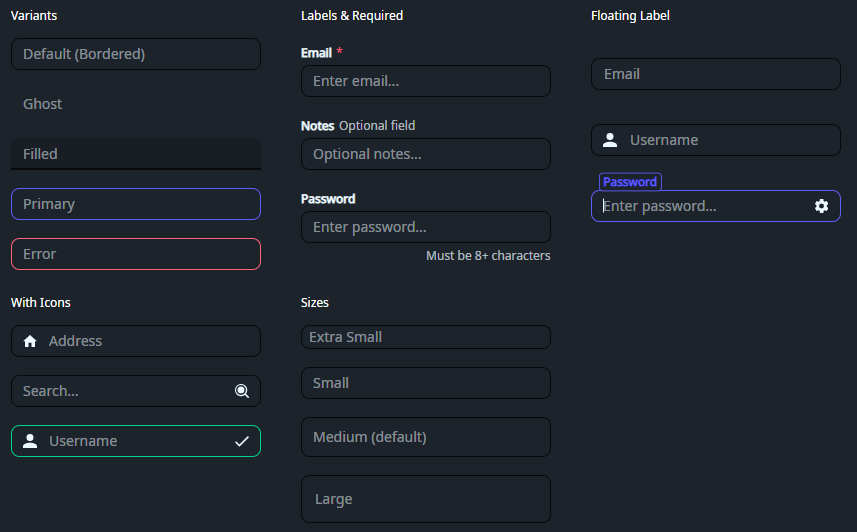This screenshot has width=857, height=532.
Task: Click the Small size input
Action: 425,383
